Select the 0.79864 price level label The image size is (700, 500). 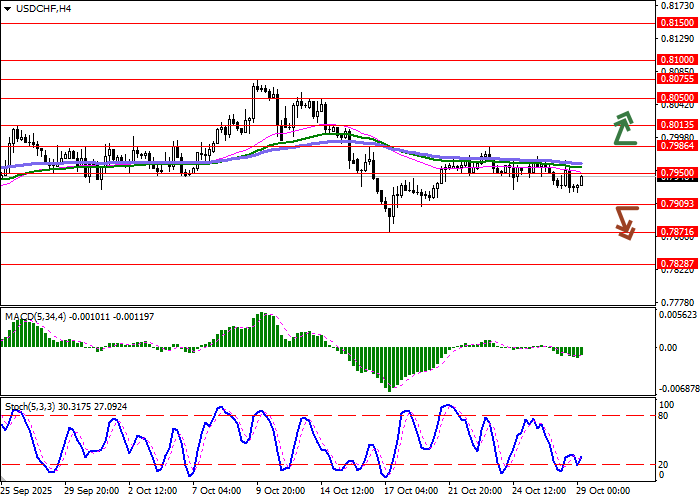[x=678, y=146]
